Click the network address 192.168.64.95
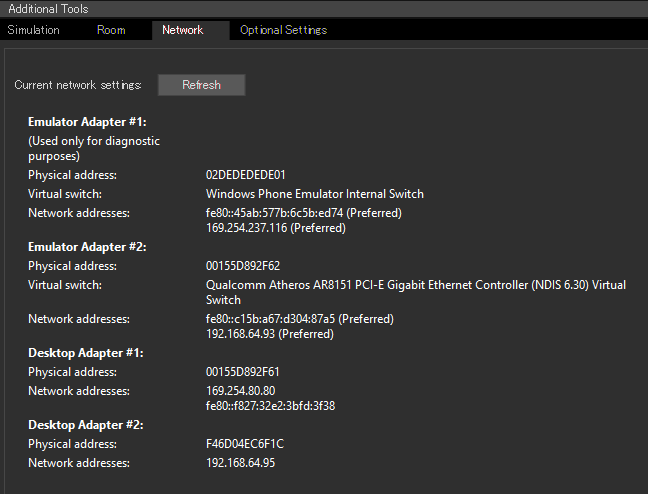 pos(240,463)
